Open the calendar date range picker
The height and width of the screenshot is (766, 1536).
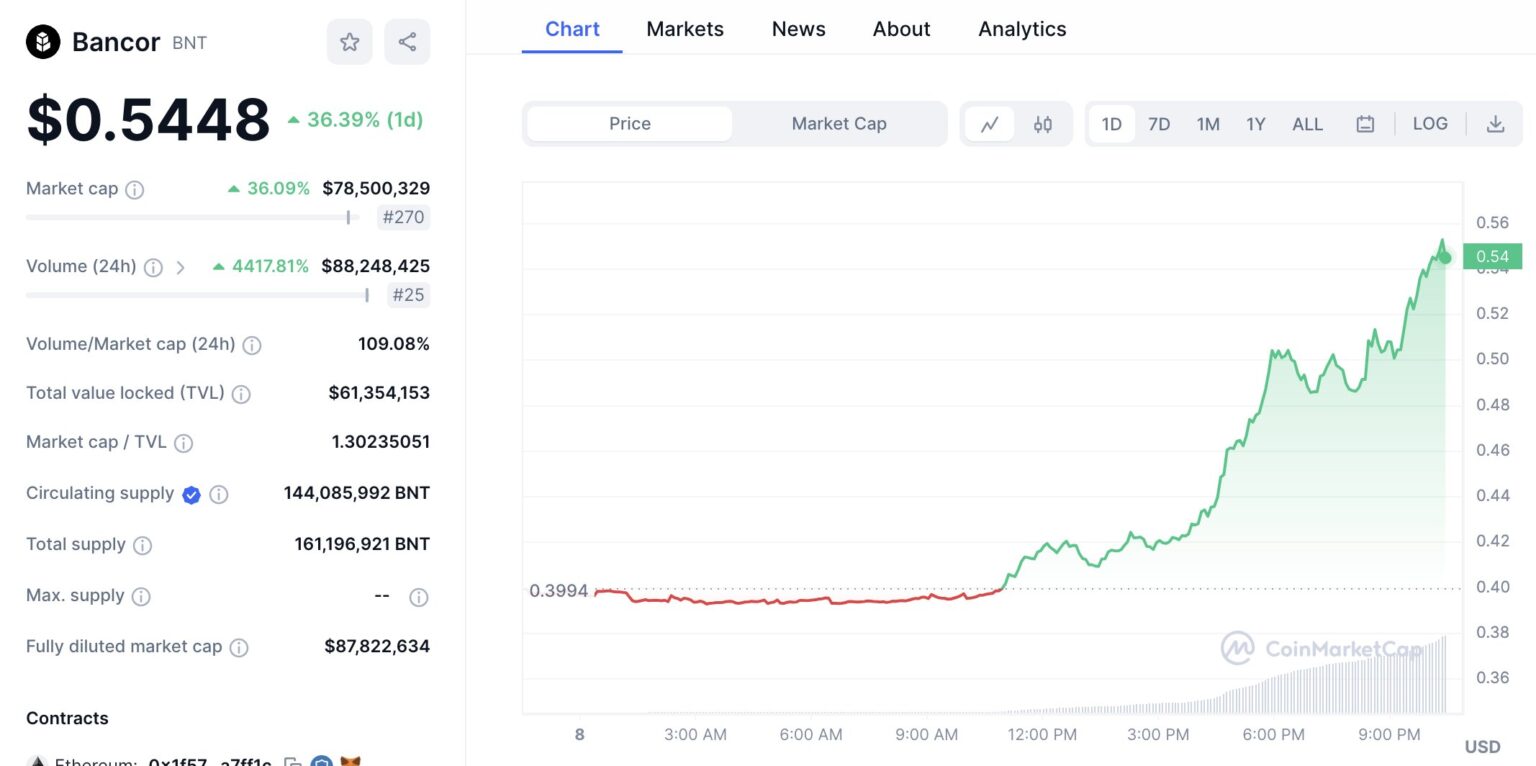(1365, 124)
